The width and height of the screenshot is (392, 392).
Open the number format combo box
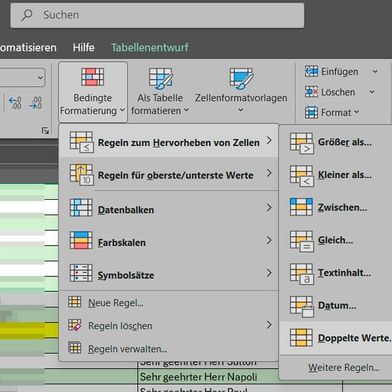pos(22,78)
